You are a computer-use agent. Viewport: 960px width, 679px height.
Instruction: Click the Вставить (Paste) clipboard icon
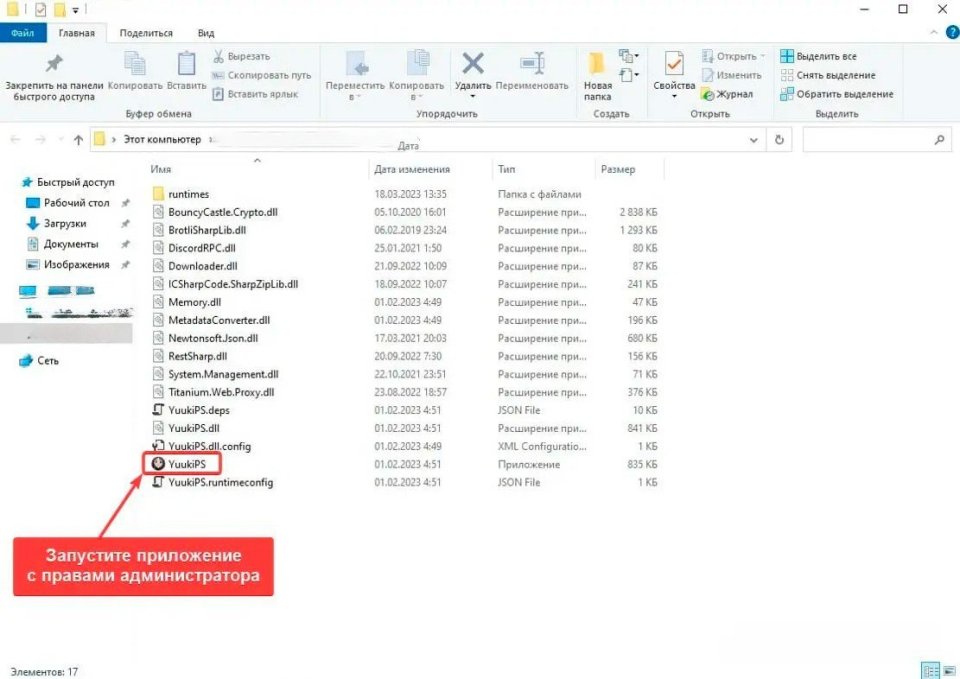pyautogui.click(x=187, y=64)
